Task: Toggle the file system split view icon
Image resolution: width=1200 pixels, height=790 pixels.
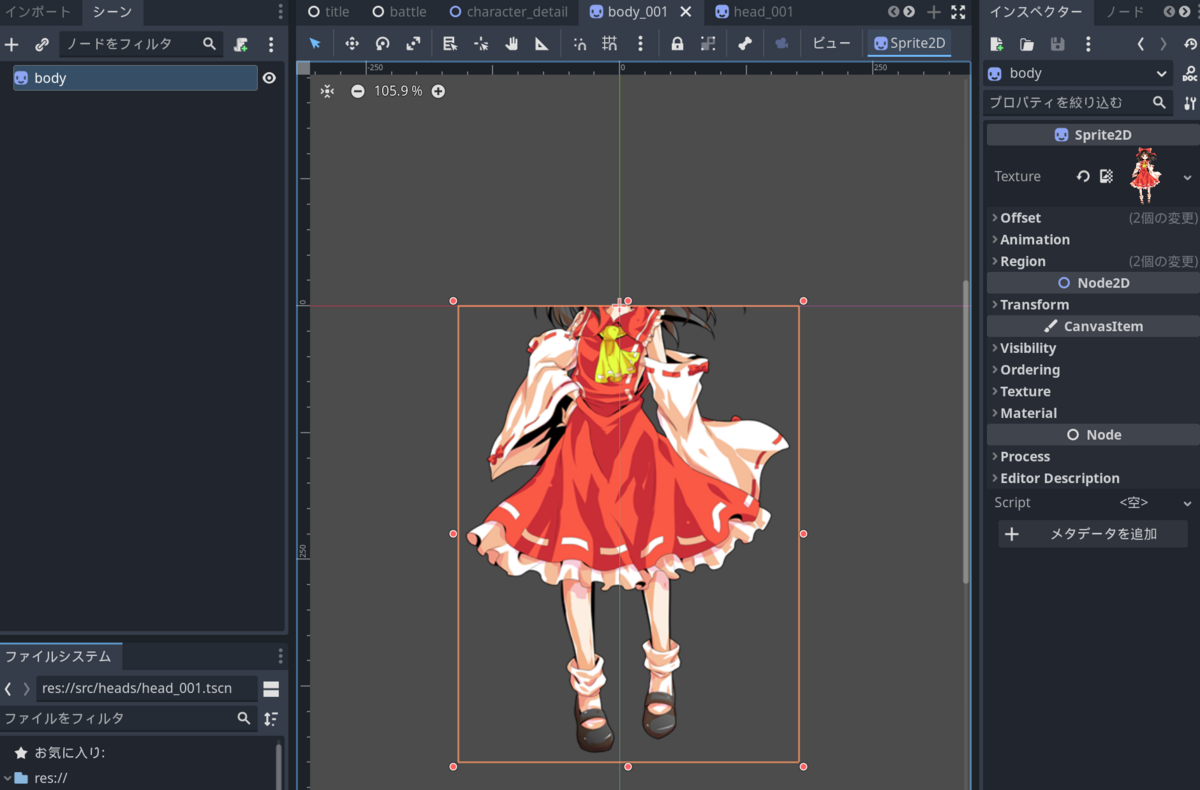Action: click(271, 689)
